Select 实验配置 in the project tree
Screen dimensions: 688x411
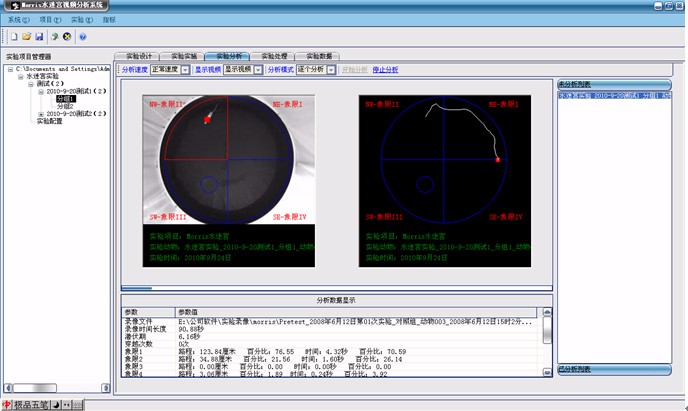[50, 121]
